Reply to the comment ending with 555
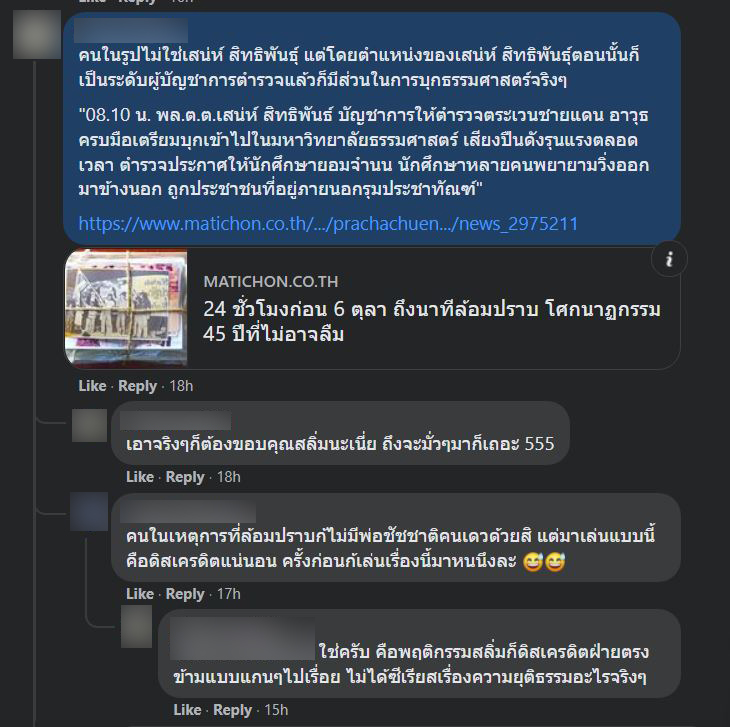Screen dimensions: 730x727 tap(185, 477)
